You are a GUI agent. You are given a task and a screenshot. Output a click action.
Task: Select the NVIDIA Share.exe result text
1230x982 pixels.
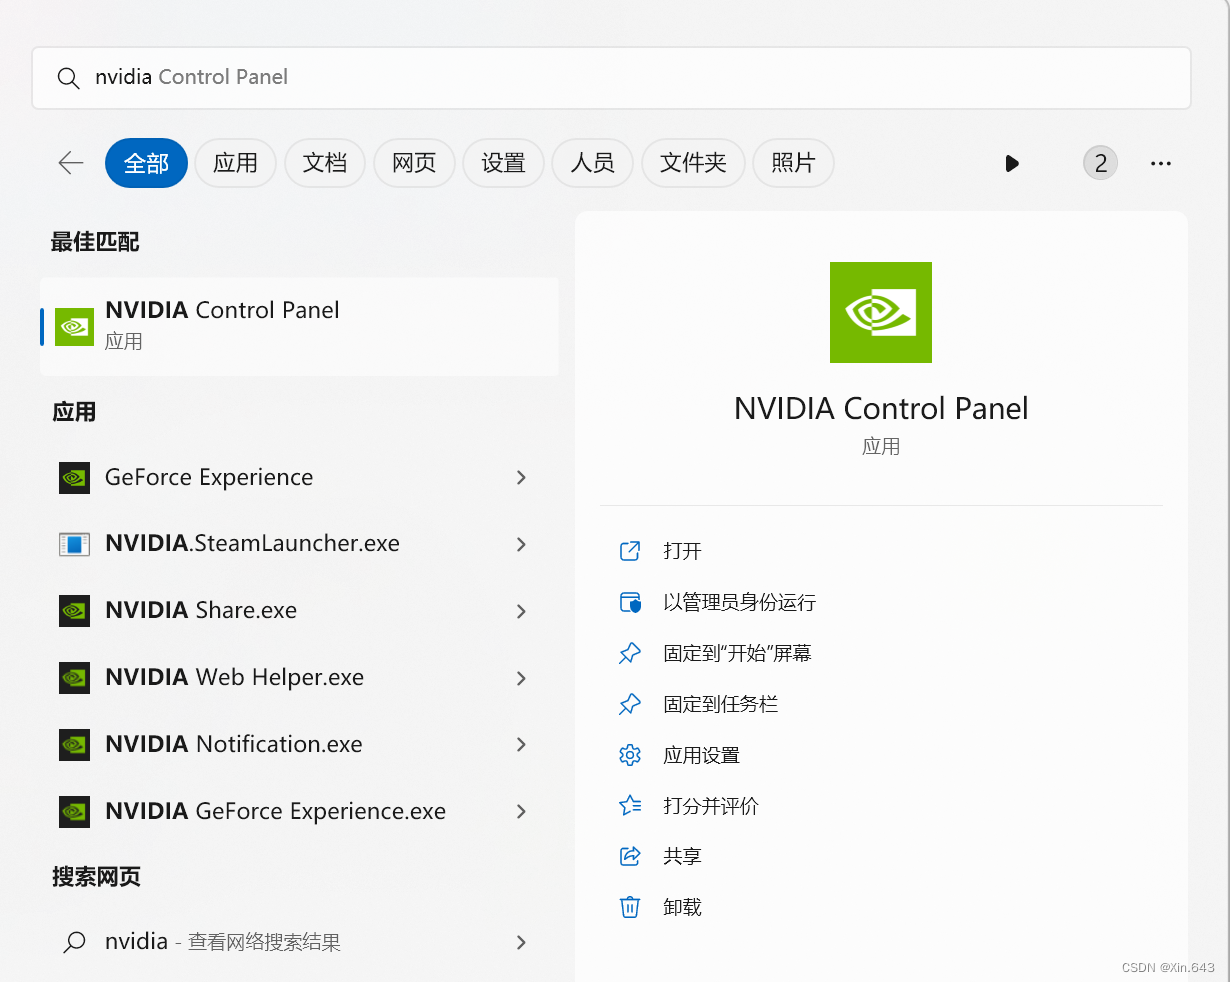coord(201,611)
